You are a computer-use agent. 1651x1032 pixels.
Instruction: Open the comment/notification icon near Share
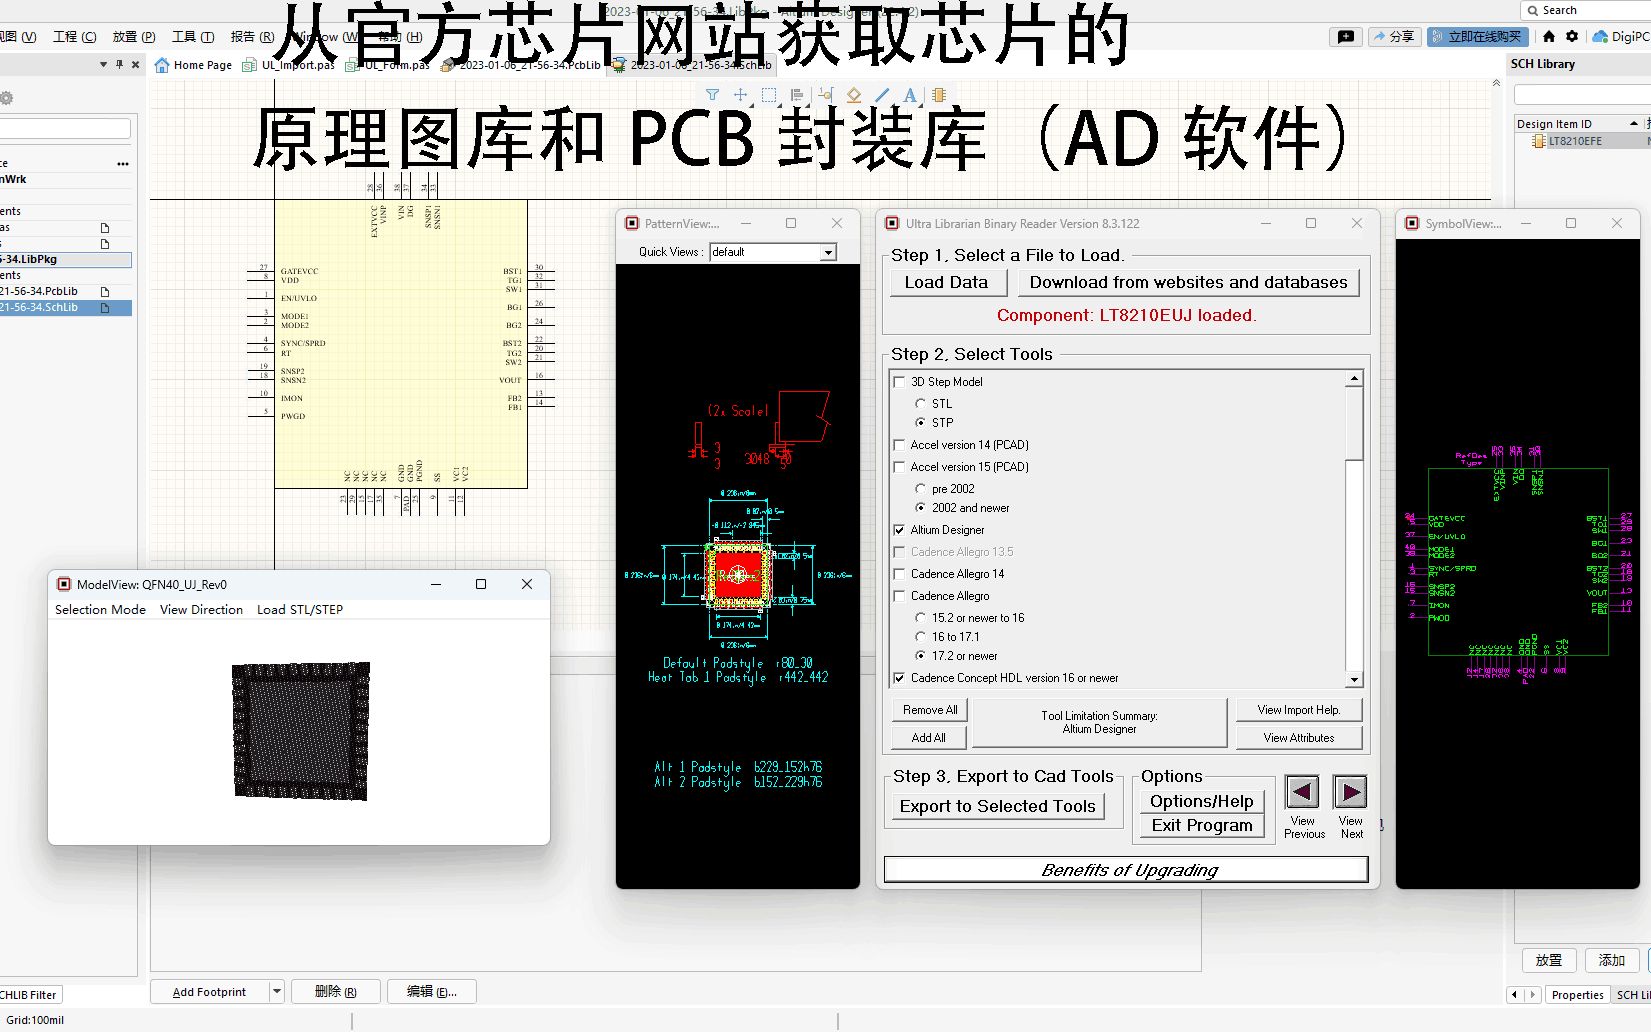[1346, 36]
